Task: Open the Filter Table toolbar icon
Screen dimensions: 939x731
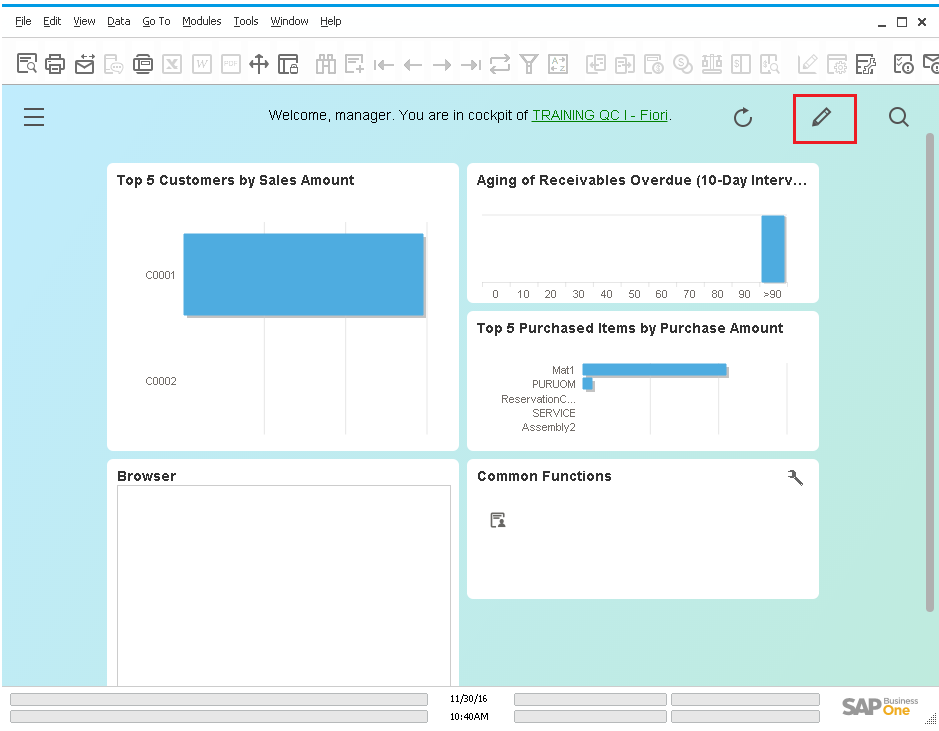Action: (528, 64)
